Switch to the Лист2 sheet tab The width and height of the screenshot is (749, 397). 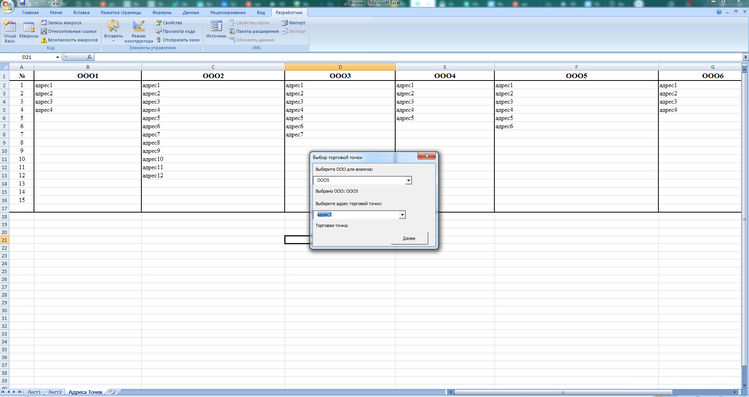(55, 392)
